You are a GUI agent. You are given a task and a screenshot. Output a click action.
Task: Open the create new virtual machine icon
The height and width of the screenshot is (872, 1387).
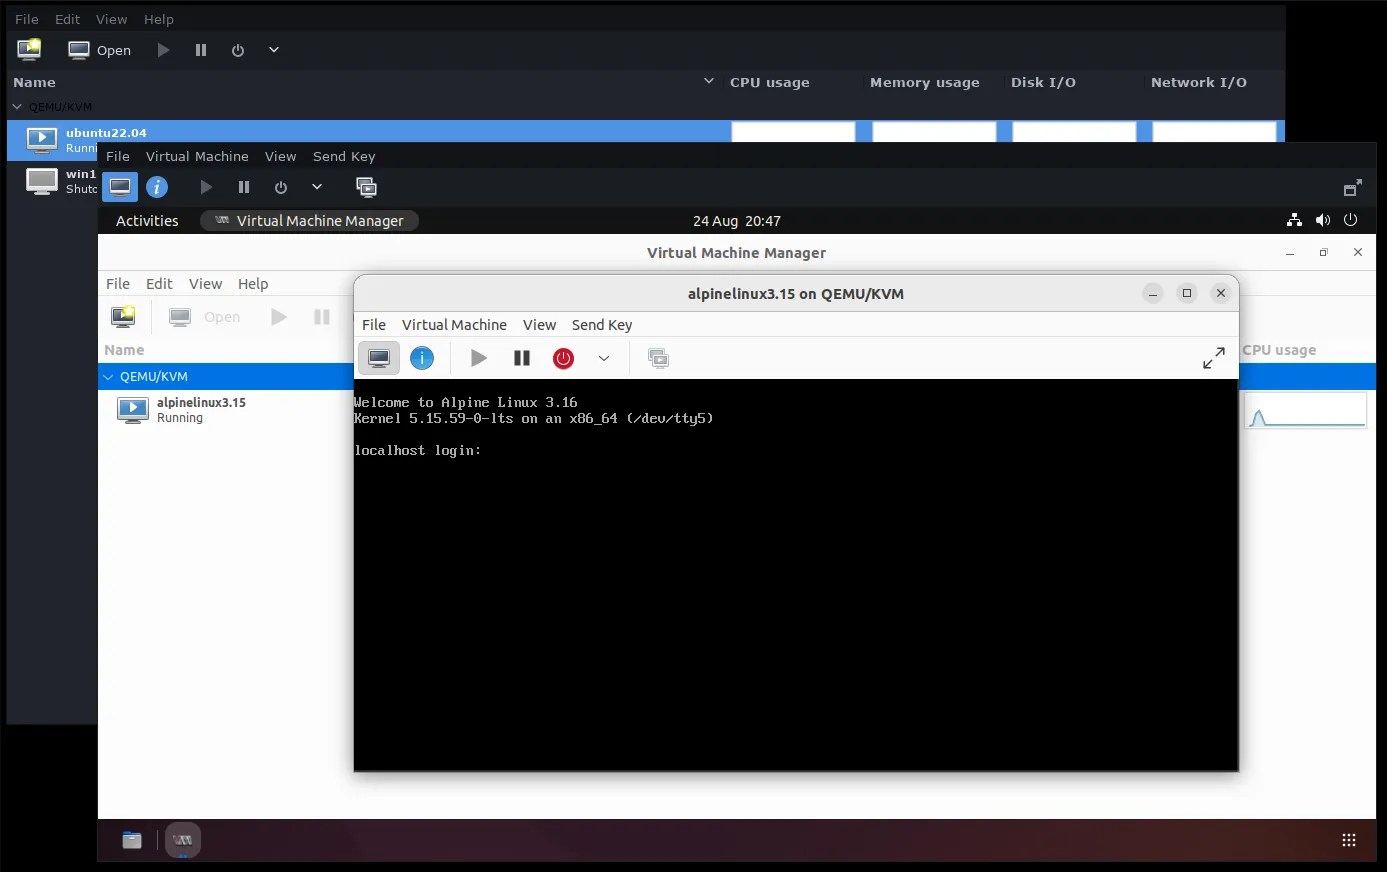(122, 316)
